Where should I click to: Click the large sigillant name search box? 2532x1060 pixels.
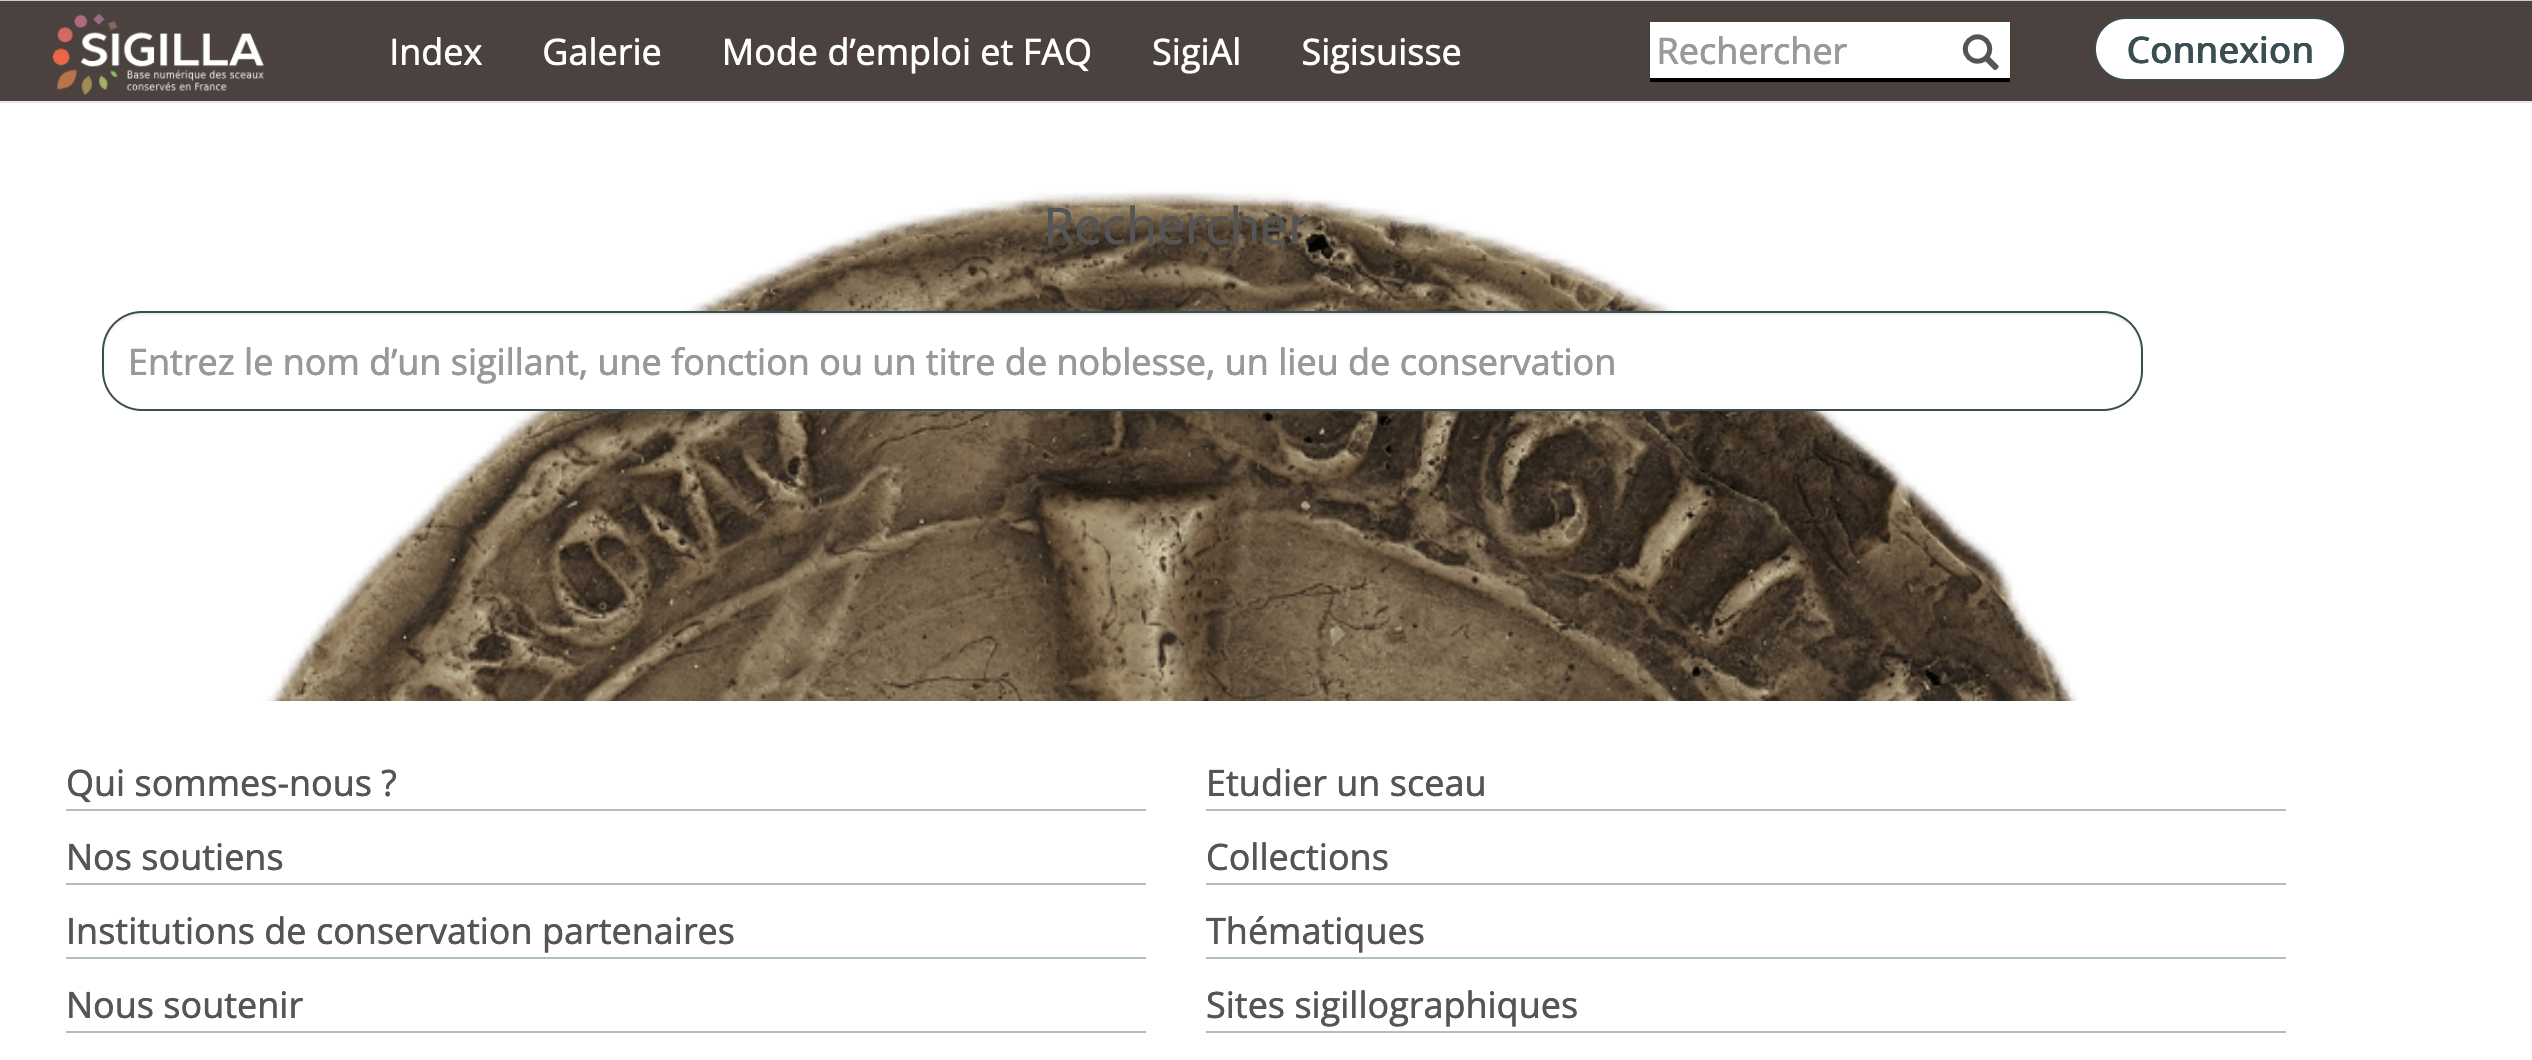coord(1120,362)
